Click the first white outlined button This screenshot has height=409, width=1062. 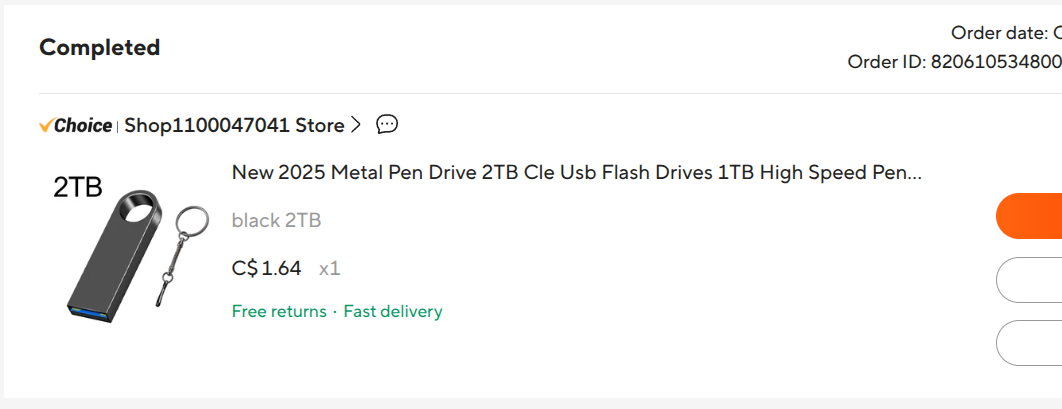coord(1029,280)
